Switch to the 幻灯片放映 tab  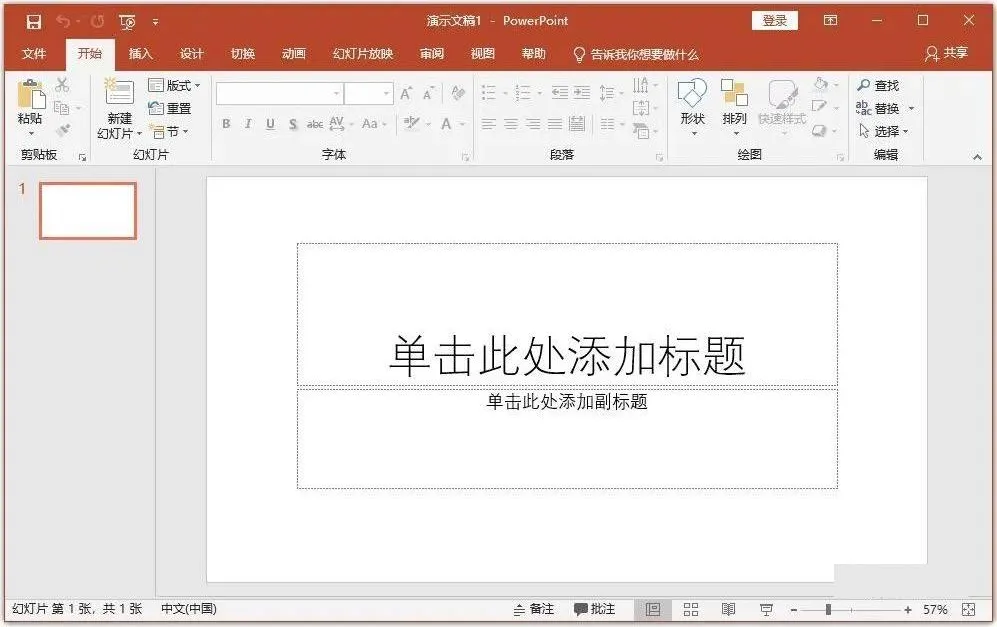(x=363, y=54)
